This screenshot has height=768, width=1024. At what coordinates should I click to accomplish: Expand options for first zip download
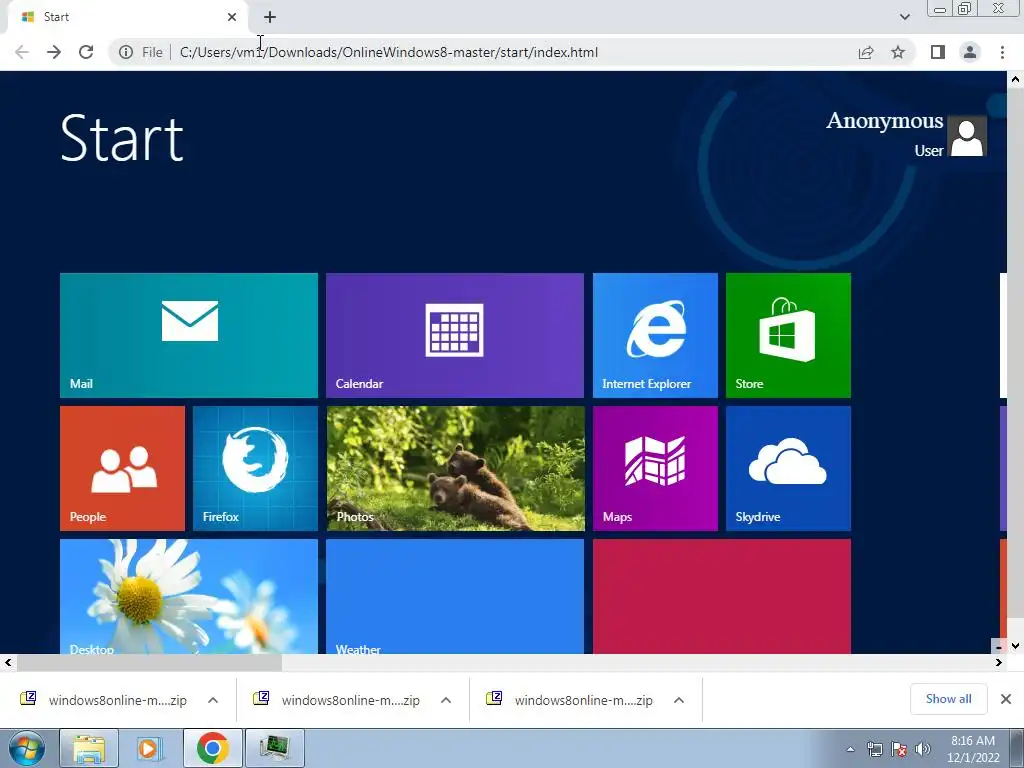coord(213,700)
